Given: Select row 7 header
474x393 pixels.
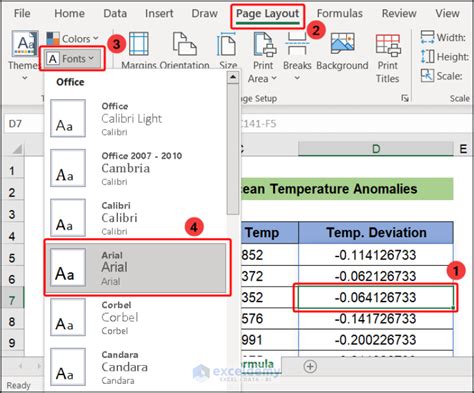Looking at the screenshot, I should [x=12, y=300].
